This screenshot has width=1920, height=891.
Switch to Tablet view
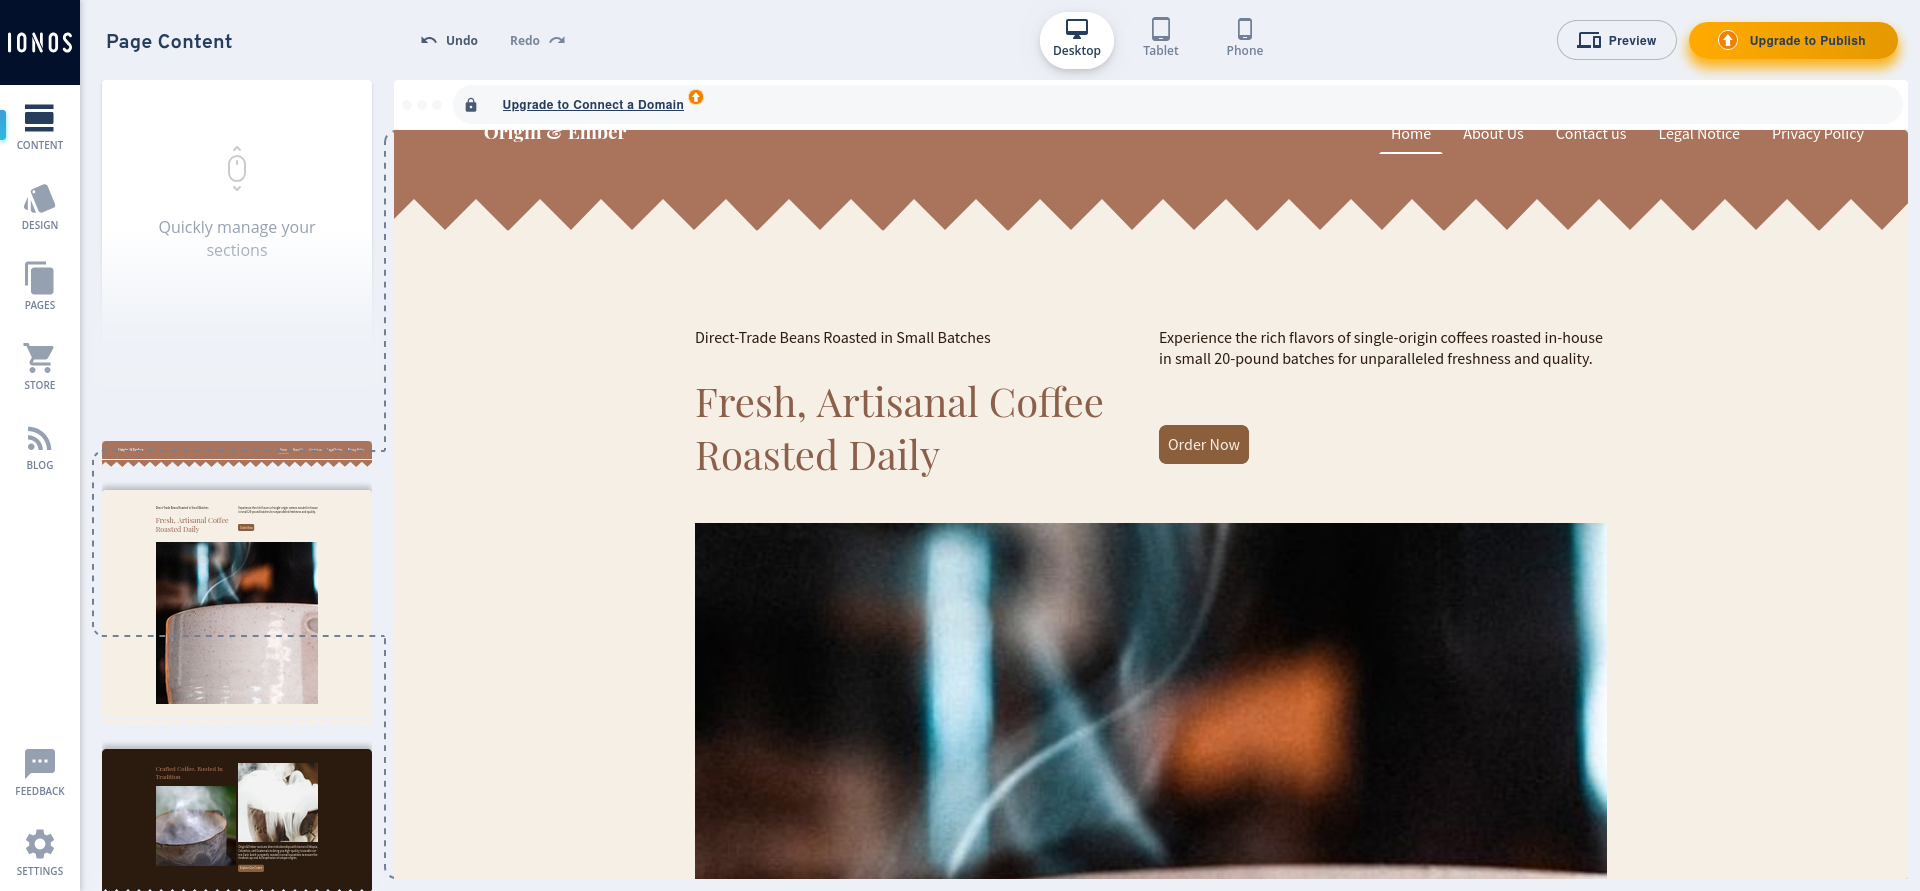pos(1161,40)
